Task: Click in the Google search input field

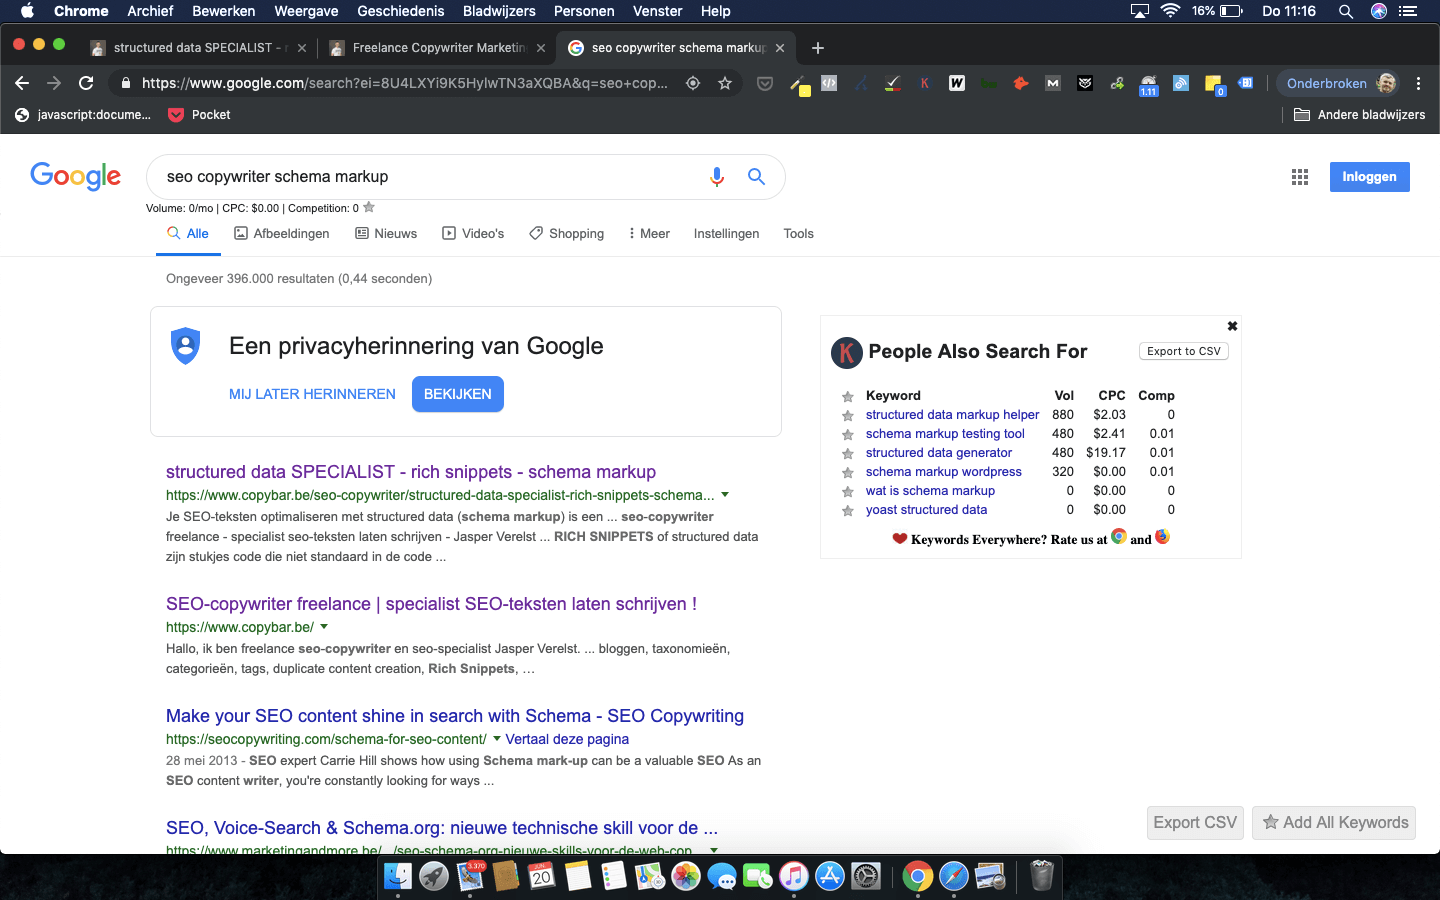Action: tap(430, 177)
